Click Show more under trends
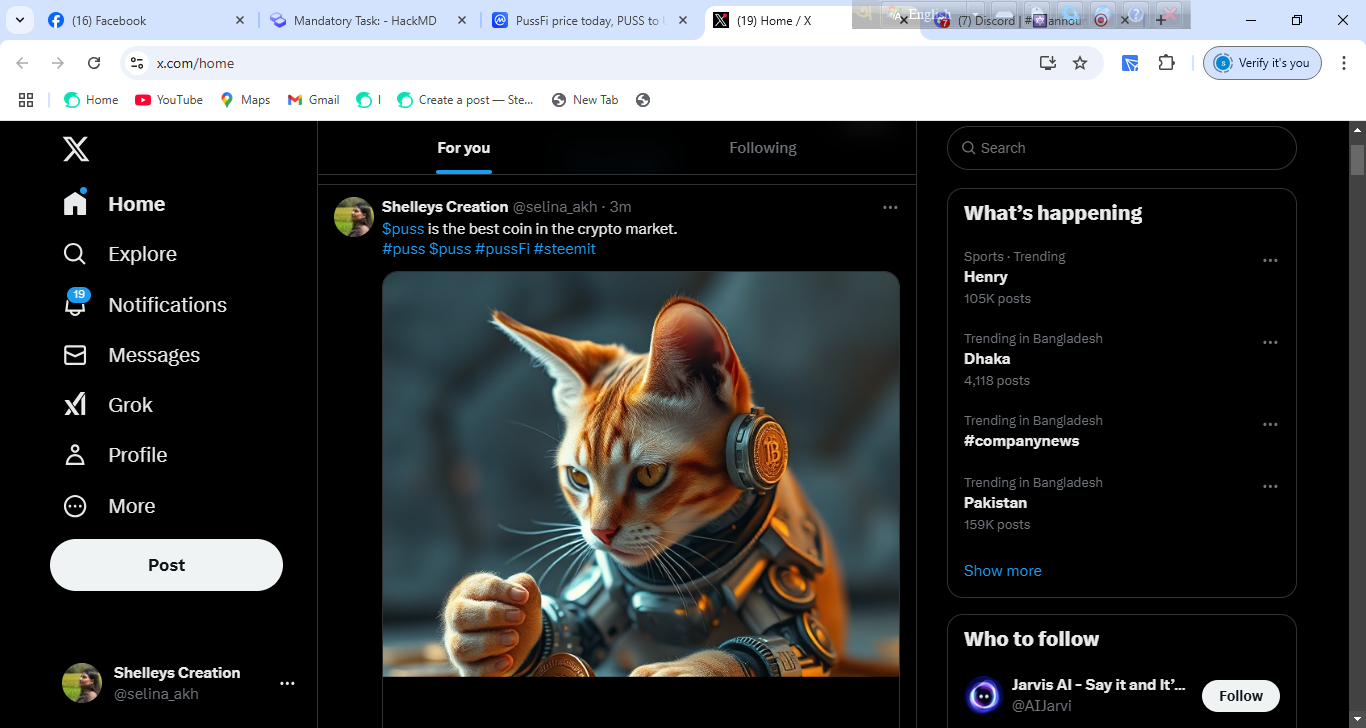The width and height of the screenshot is (1366, 728). click(x=1002, y=571)
